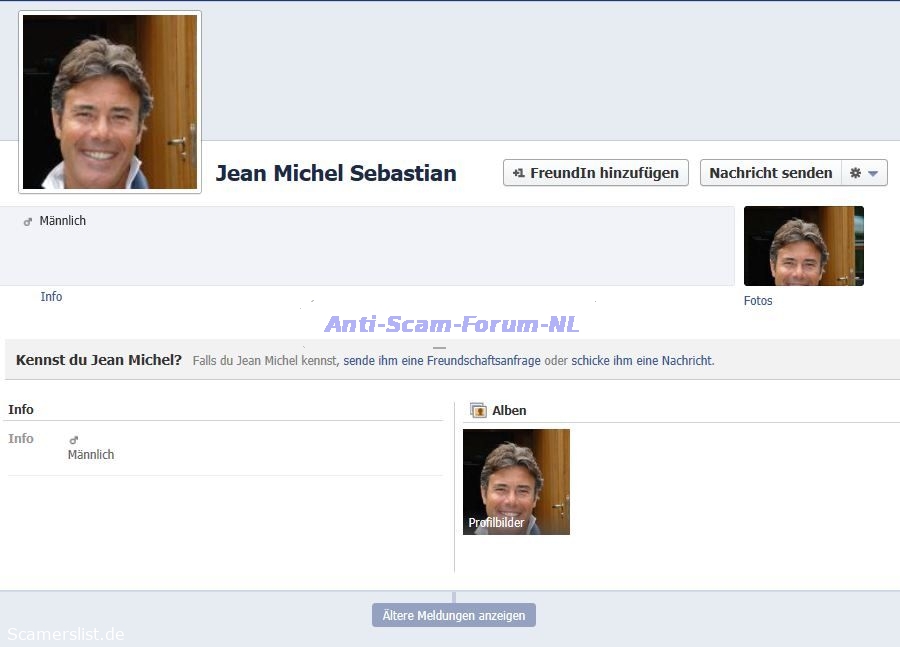Open the Profilbilder album thumbnail

point(516,481)
